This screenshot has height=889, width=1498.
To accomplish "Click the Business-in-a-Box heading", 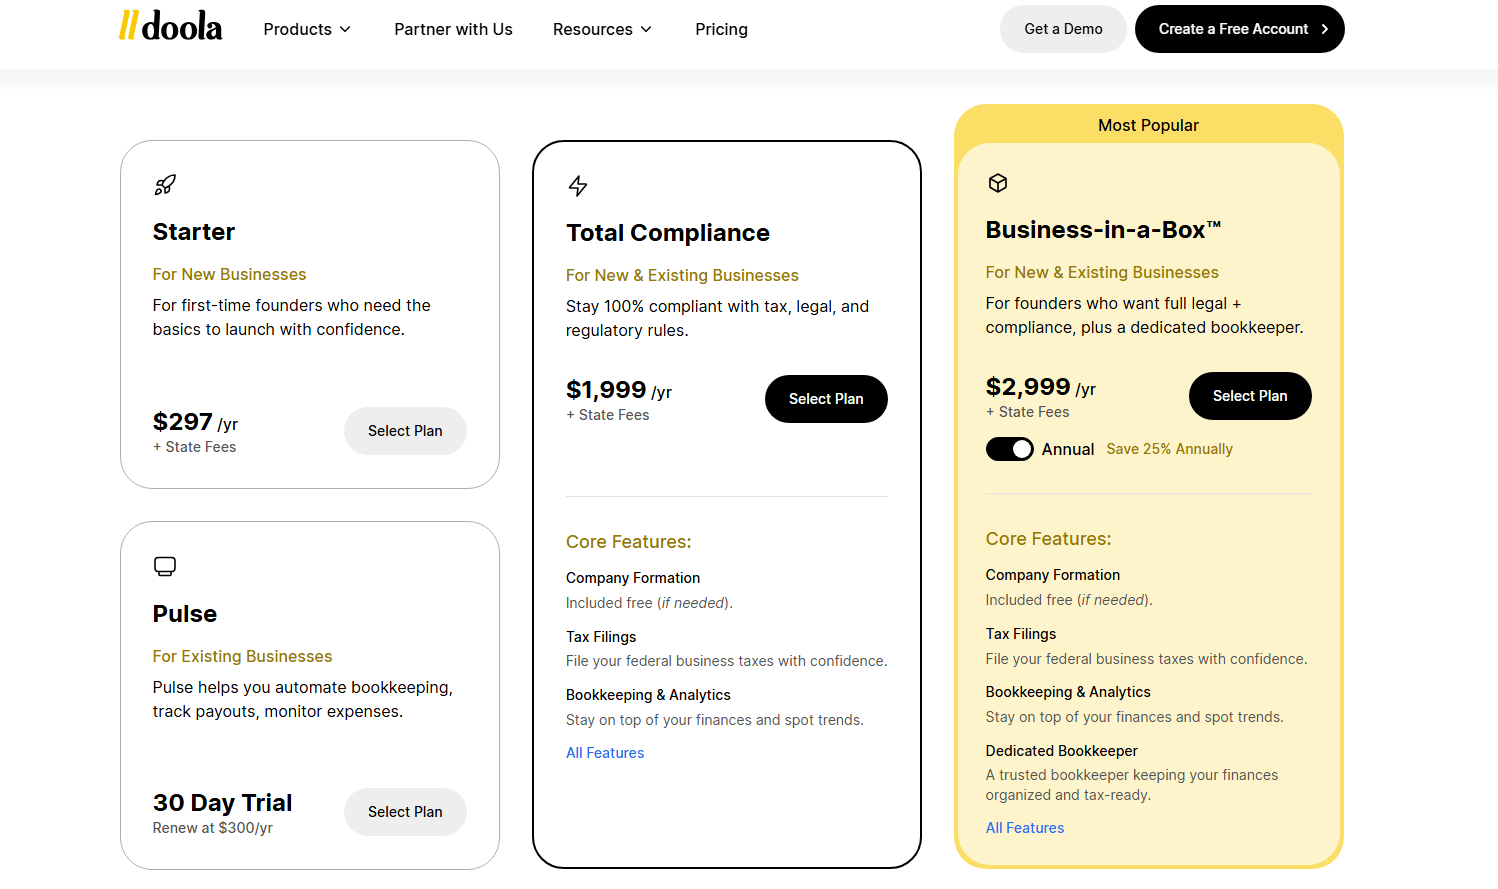I will pyautogui.click(x=1103, y=230).
